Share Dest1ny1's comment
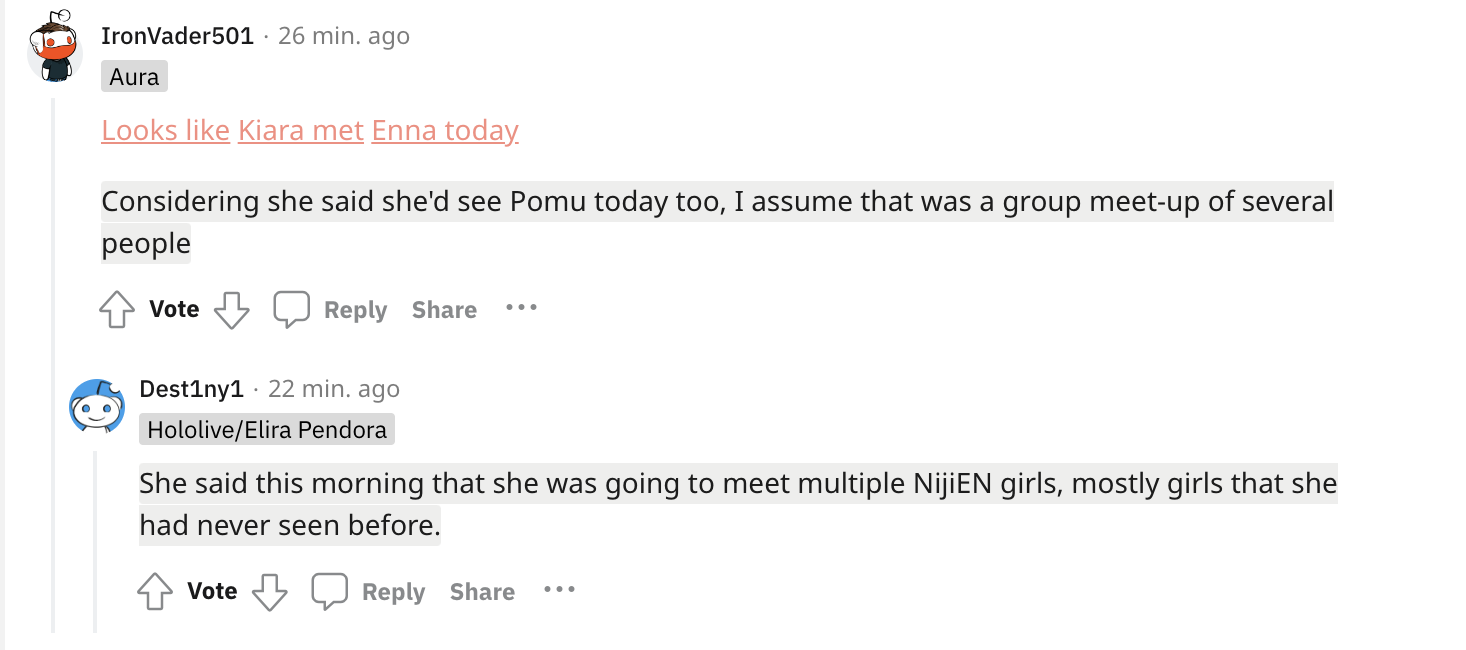 pyautogui.click(x=482, y=592)
